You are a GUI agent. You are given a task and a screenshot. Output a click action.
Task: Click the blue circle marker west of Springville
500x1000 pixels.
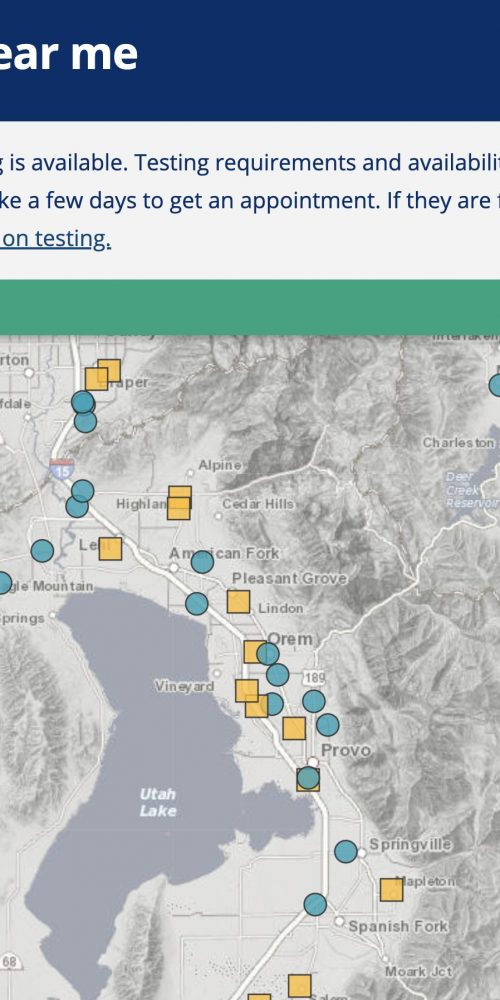346,851
